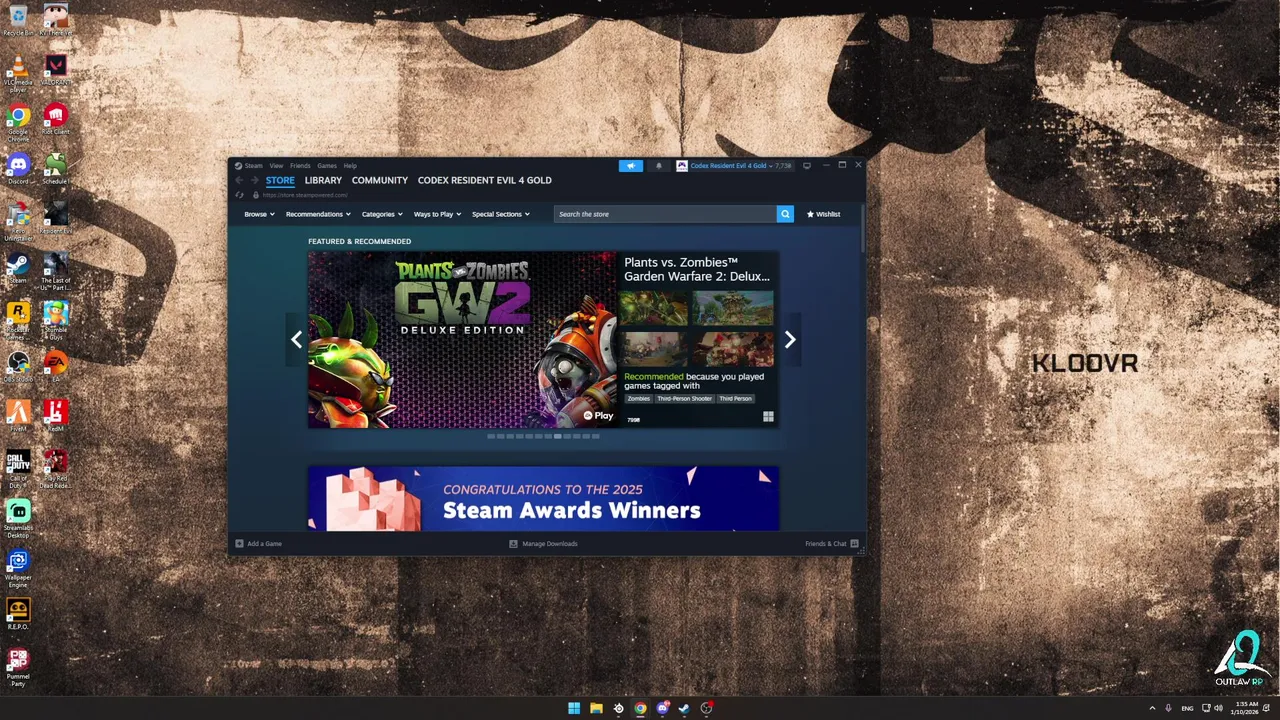Switch to the COMMUNITY tab

tap(380, 180)
